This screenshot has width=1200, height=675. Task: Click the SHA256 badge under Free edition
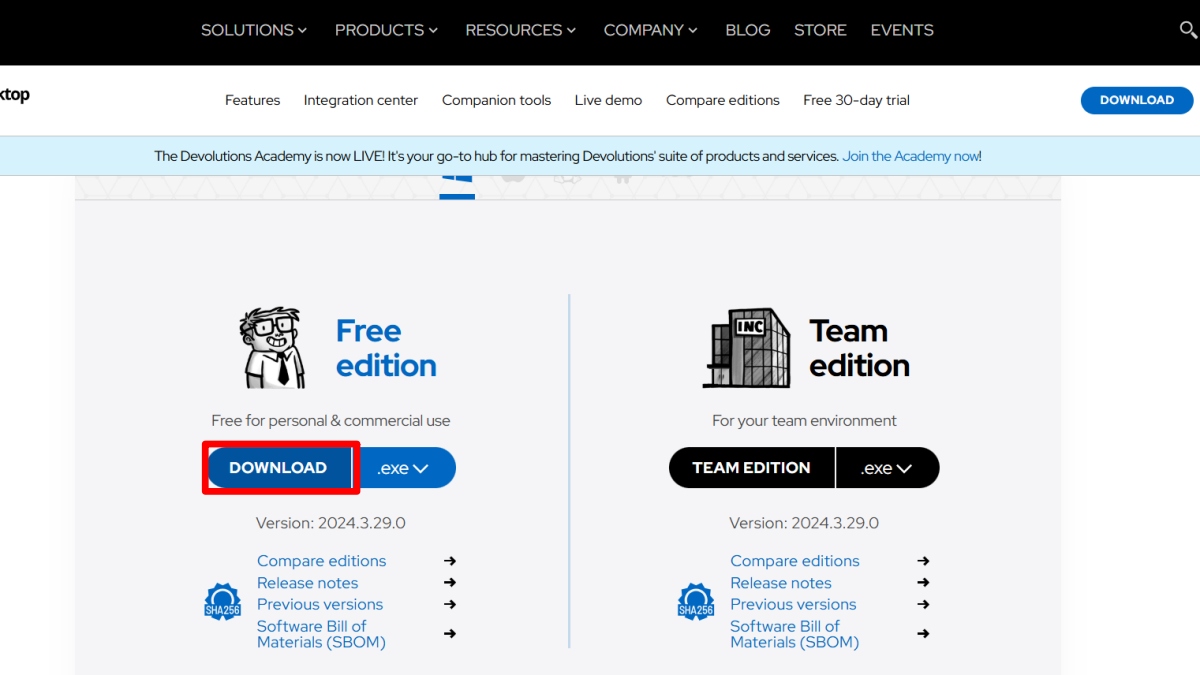(x=223, y=602)
